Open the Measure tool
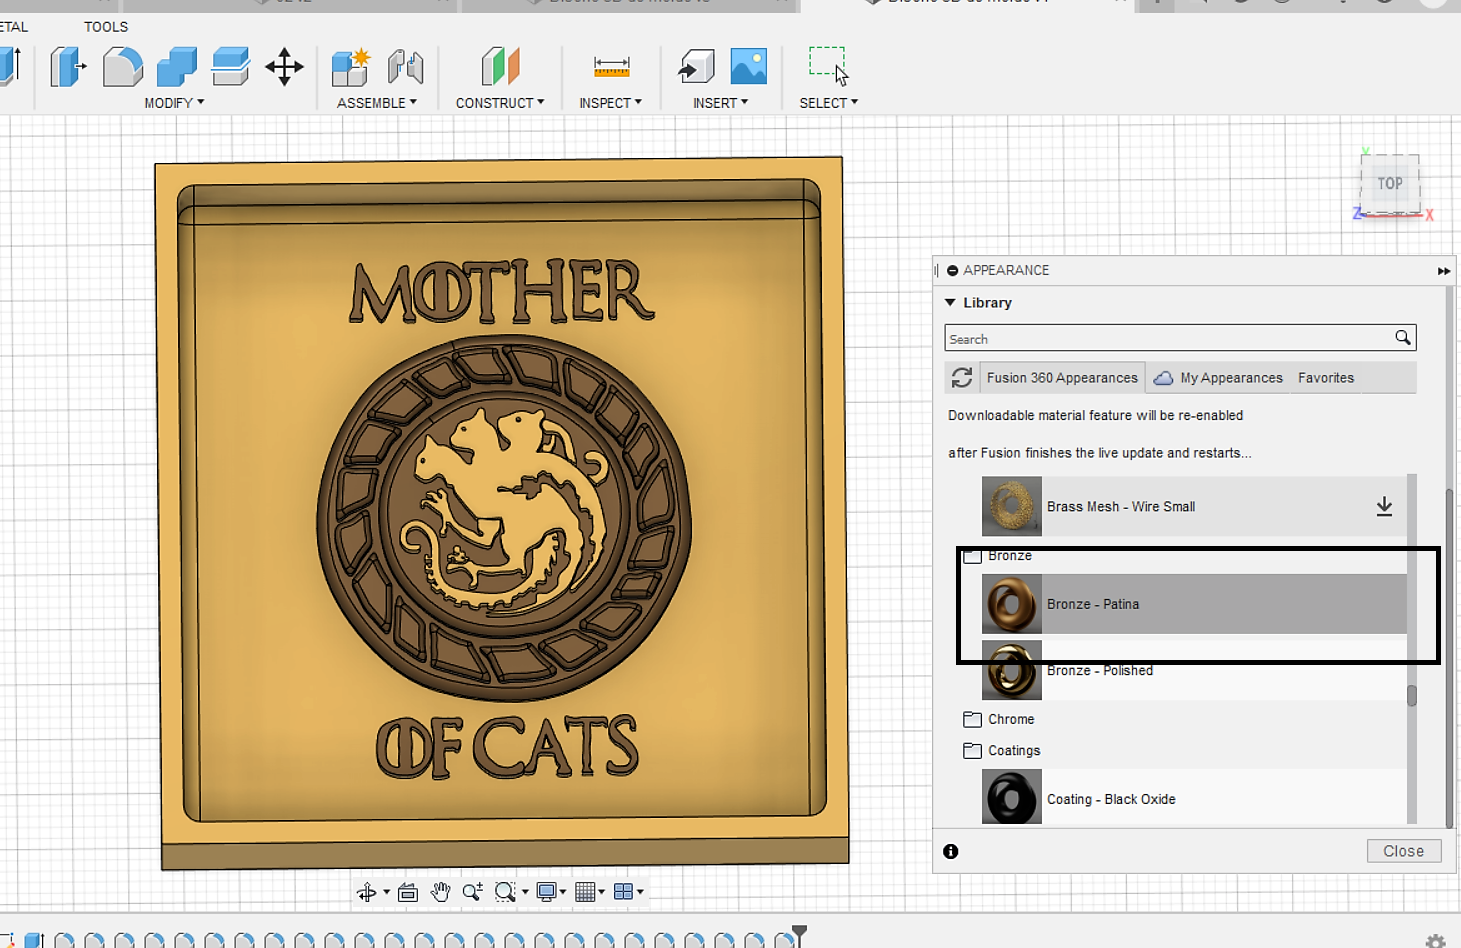The image size is (1461, 948). (611, 67)
